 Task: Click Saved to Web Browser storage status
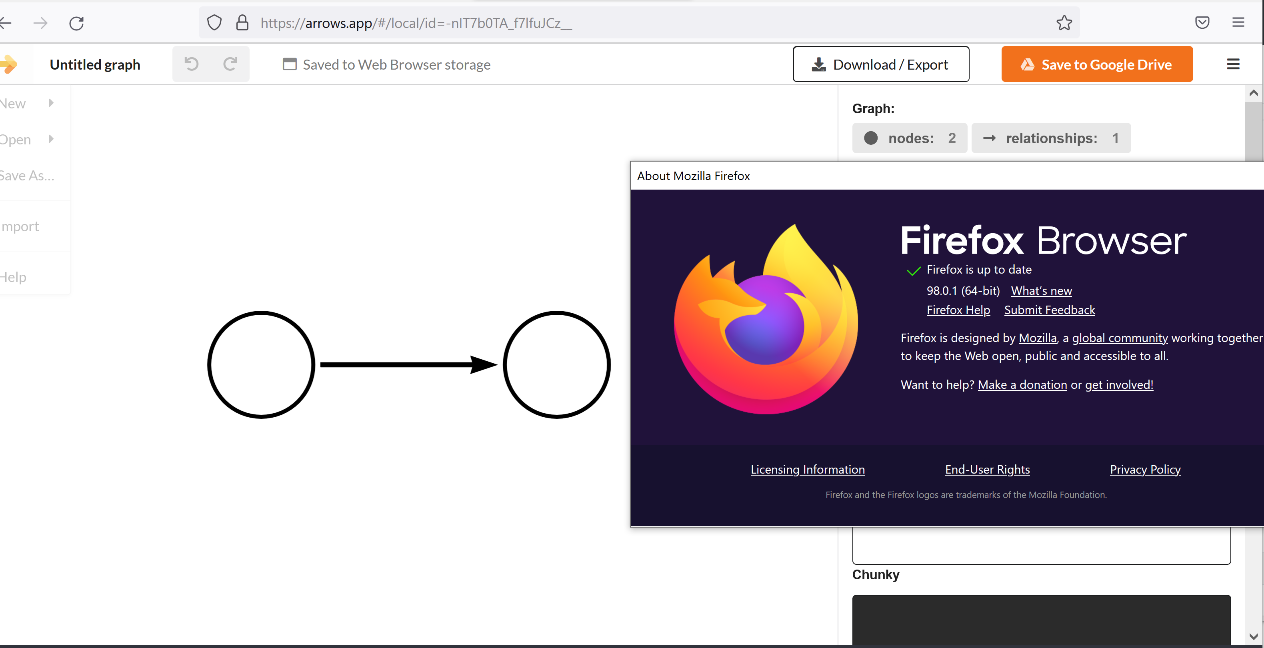[386, 64]
